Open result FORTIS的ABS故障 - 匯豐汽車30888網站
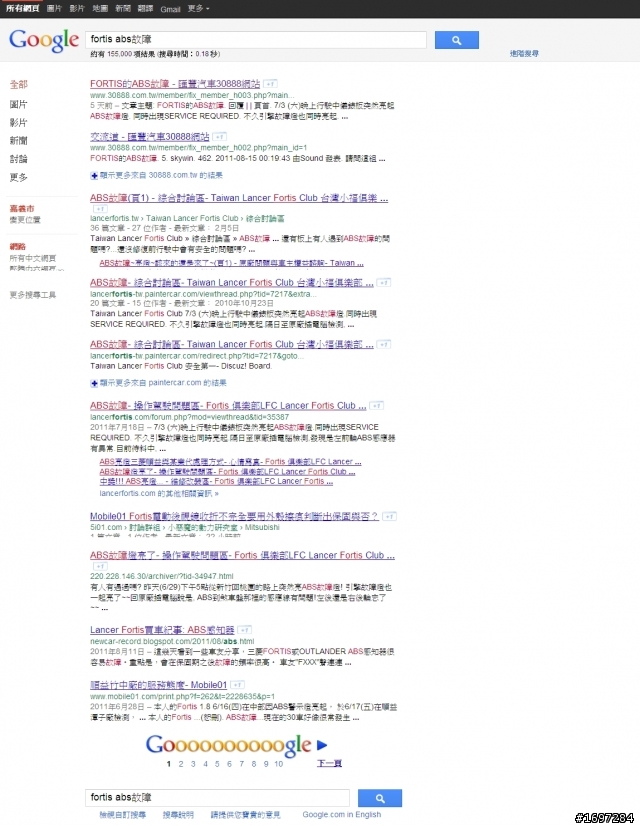 [175, 84]
